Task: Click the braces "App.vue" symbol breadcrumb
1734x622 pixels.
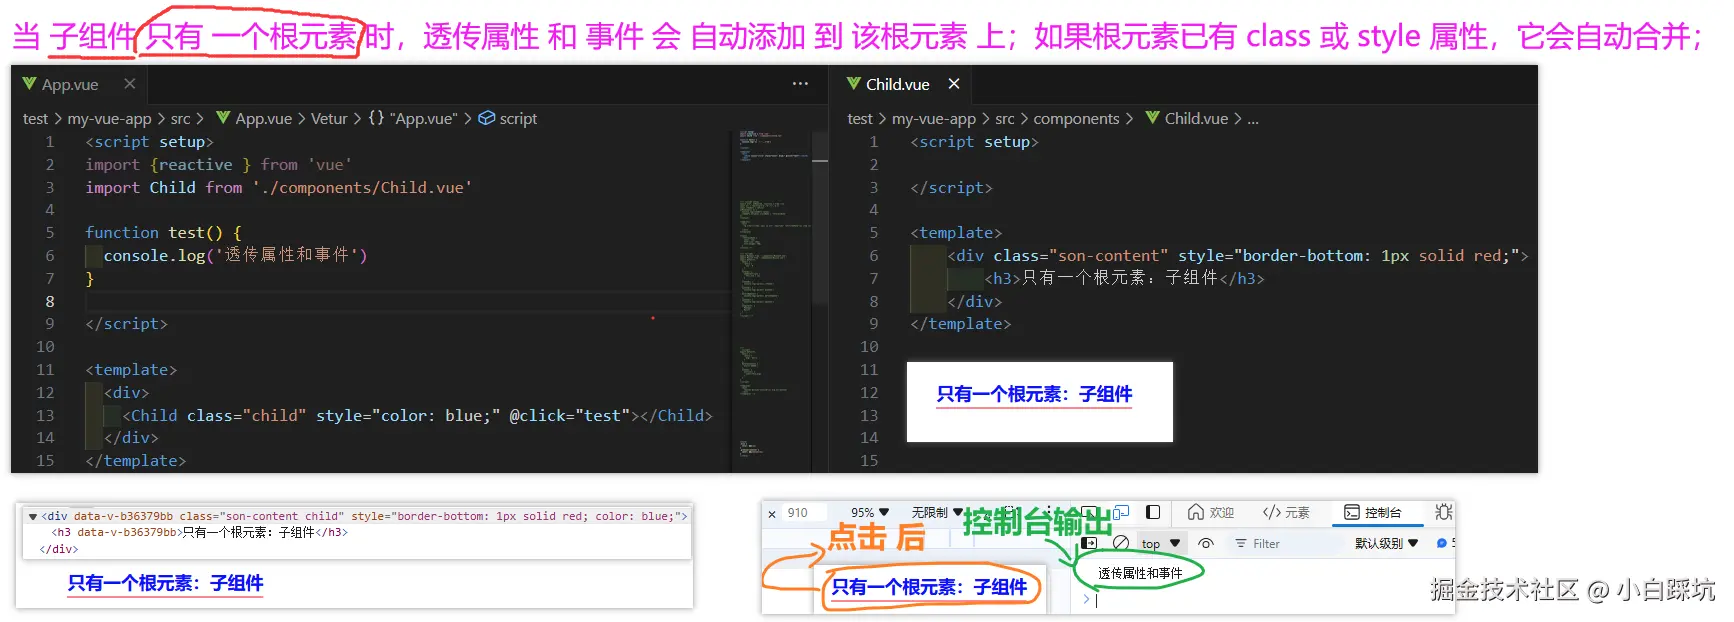Action: pos(413,119)
